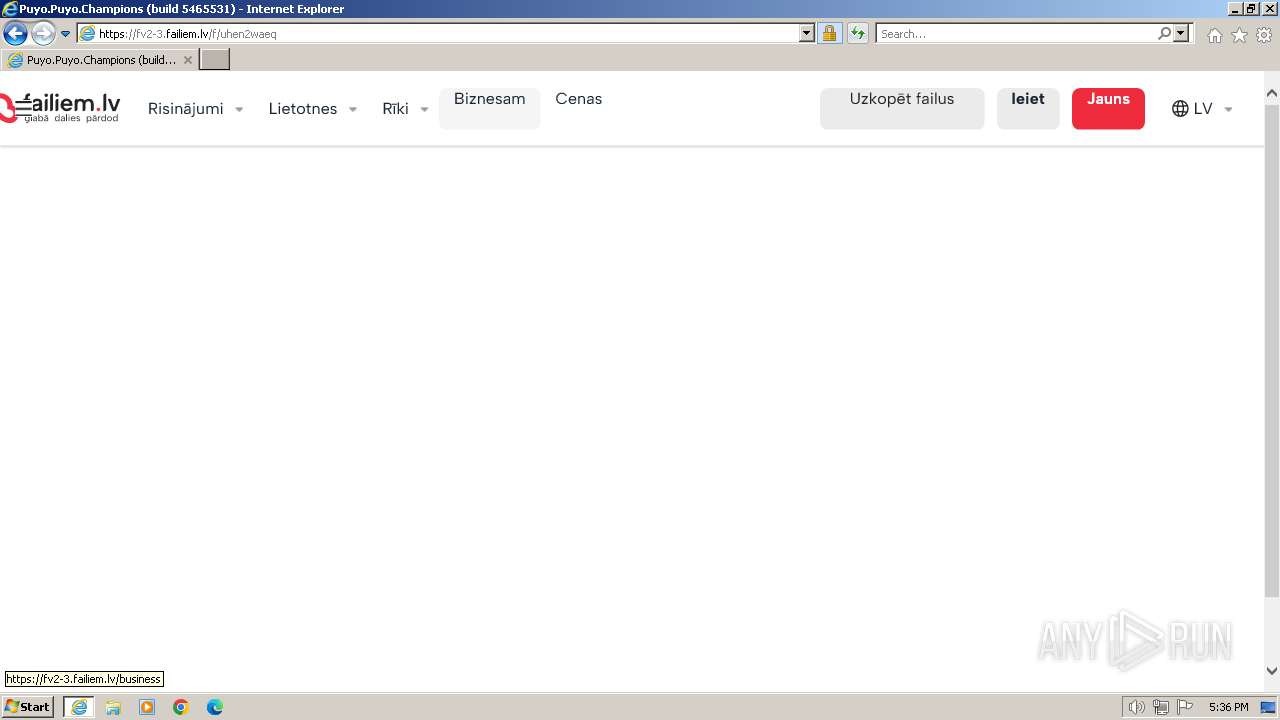This screenshot has width=1280, height=720.
Task: Click the page scrollbar up arrow
Action: point(1272,94)
